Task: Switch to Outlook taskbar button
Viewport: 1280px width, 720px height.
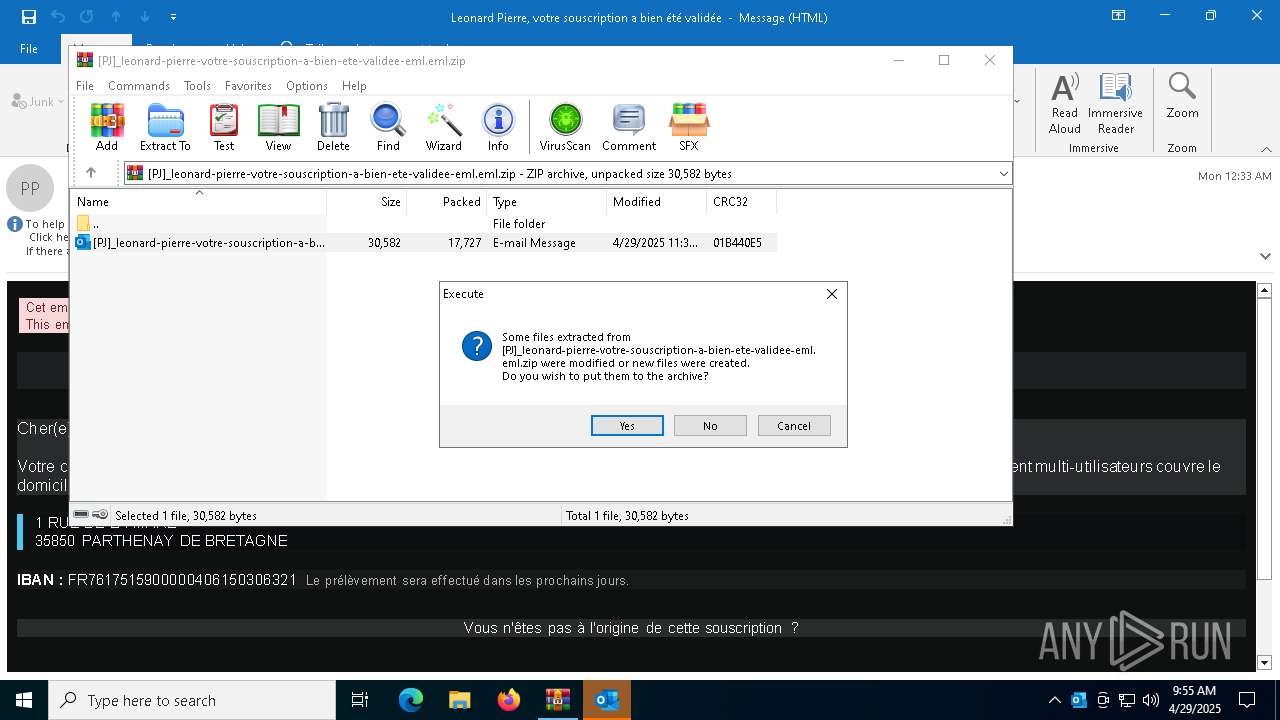Action: (x=606, y=700)
